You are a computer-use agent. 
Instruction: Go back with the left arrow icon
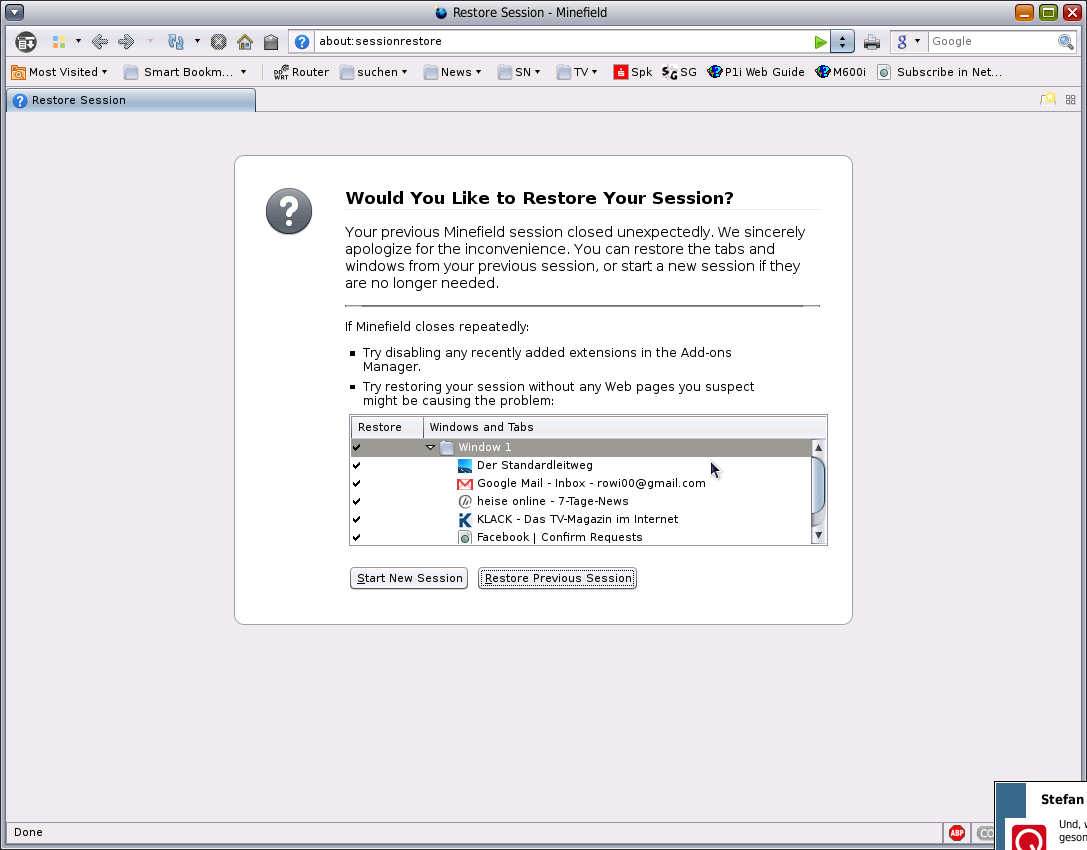pos(99,42)
